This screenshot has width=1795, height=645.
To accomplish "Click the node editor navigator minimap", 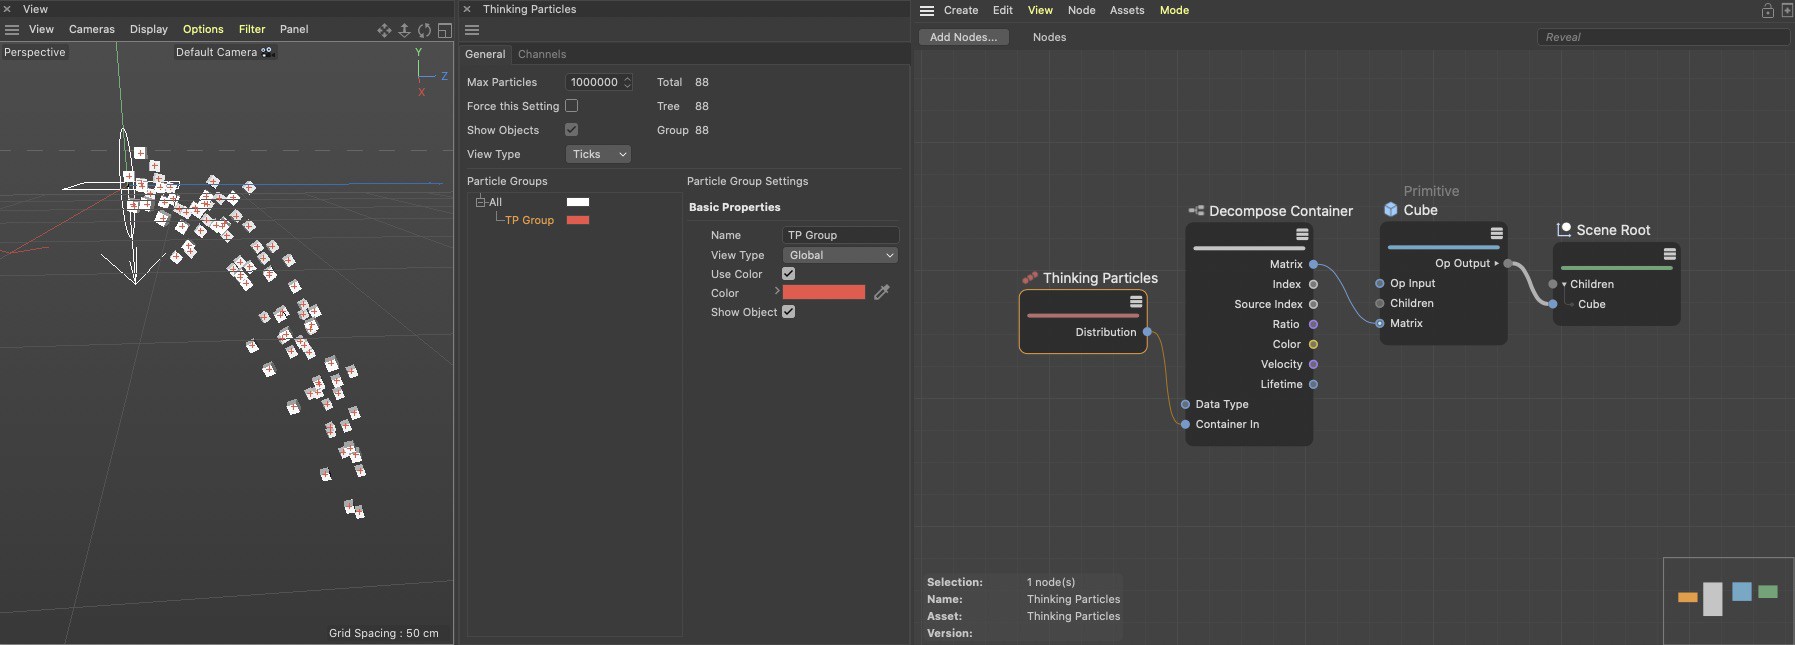I will 1728,600.
